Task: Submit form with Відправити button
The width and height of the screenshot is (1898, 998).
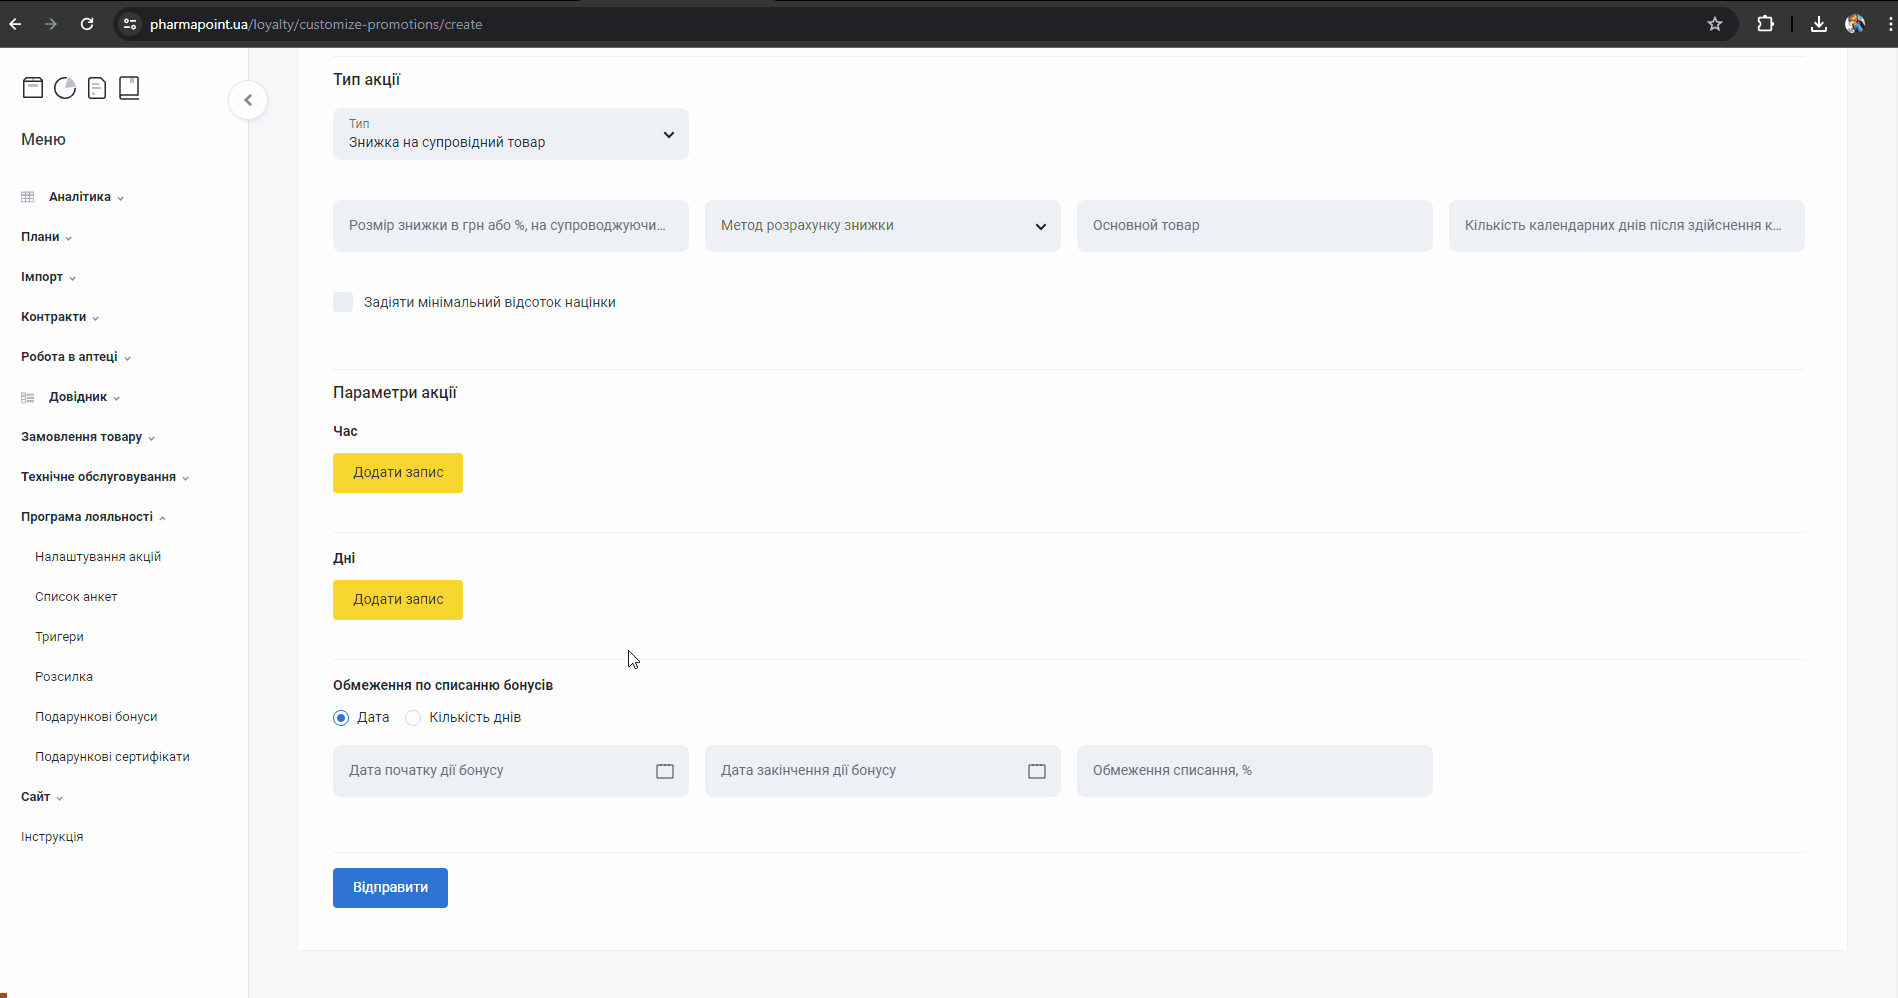Action: [390, 888]
